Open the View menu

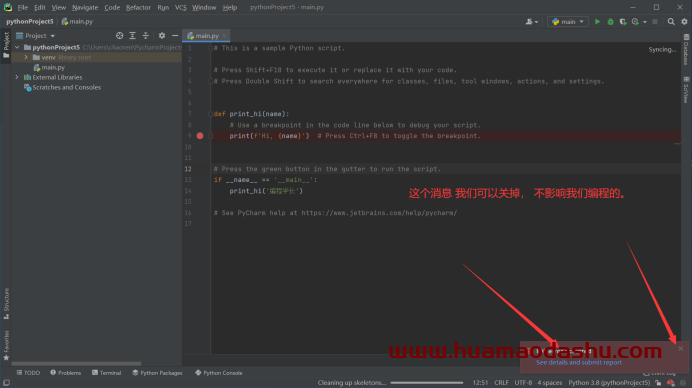(58, 8)
